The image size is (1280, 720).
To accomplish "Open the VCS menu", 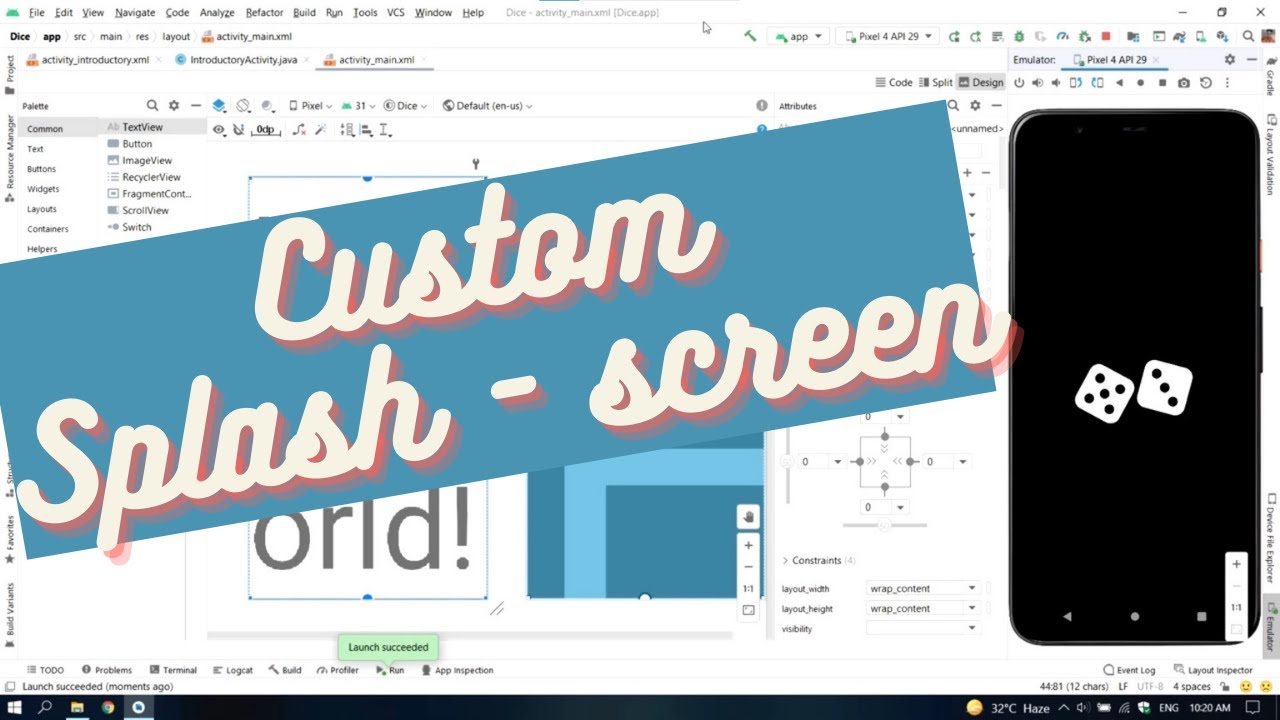I will coord(395,12).
